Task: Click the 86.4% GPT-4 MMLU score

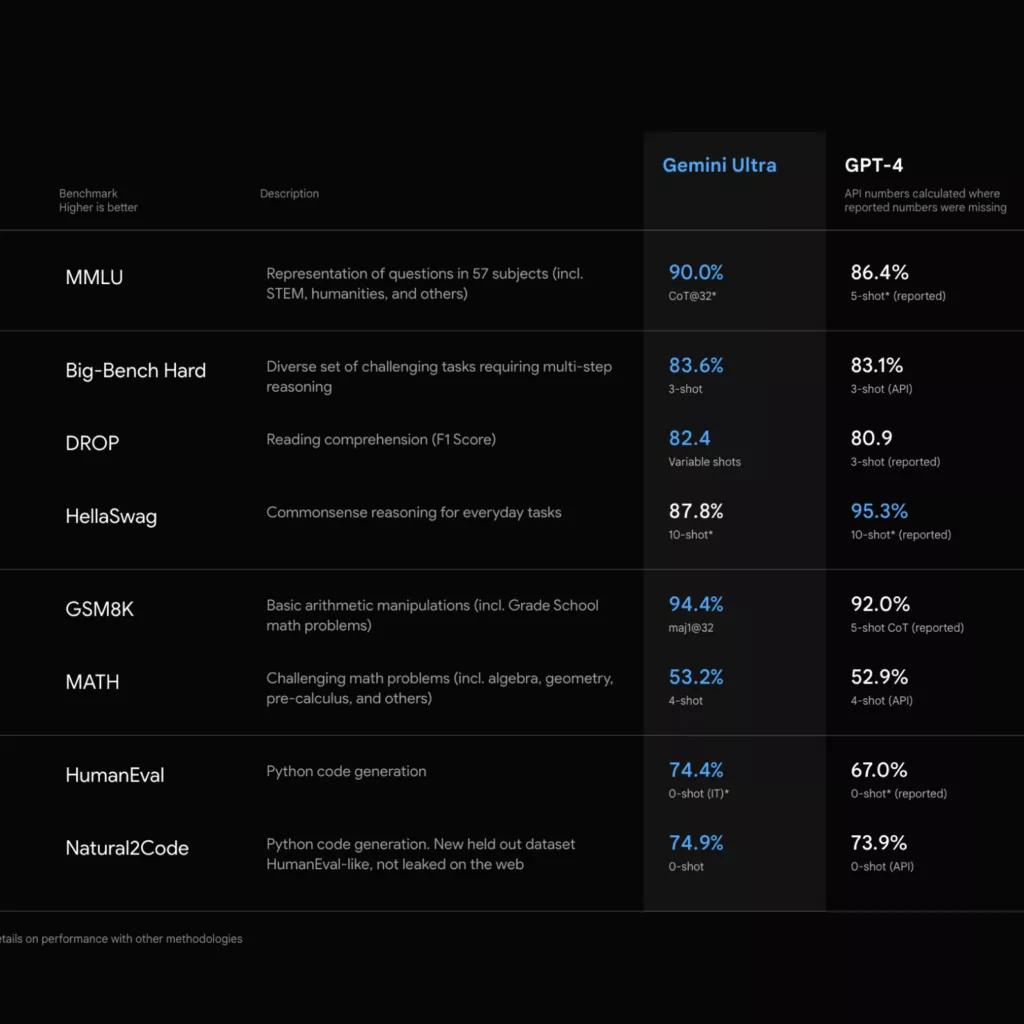Action: click(879, 272)
